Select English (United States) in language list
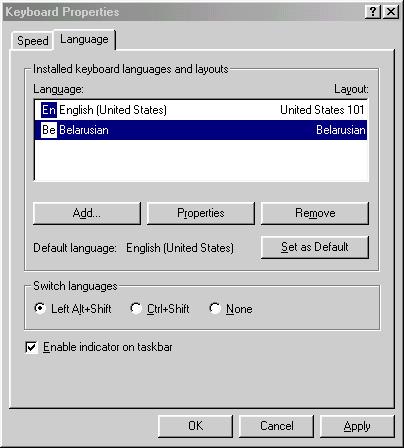 click(201, 110)
